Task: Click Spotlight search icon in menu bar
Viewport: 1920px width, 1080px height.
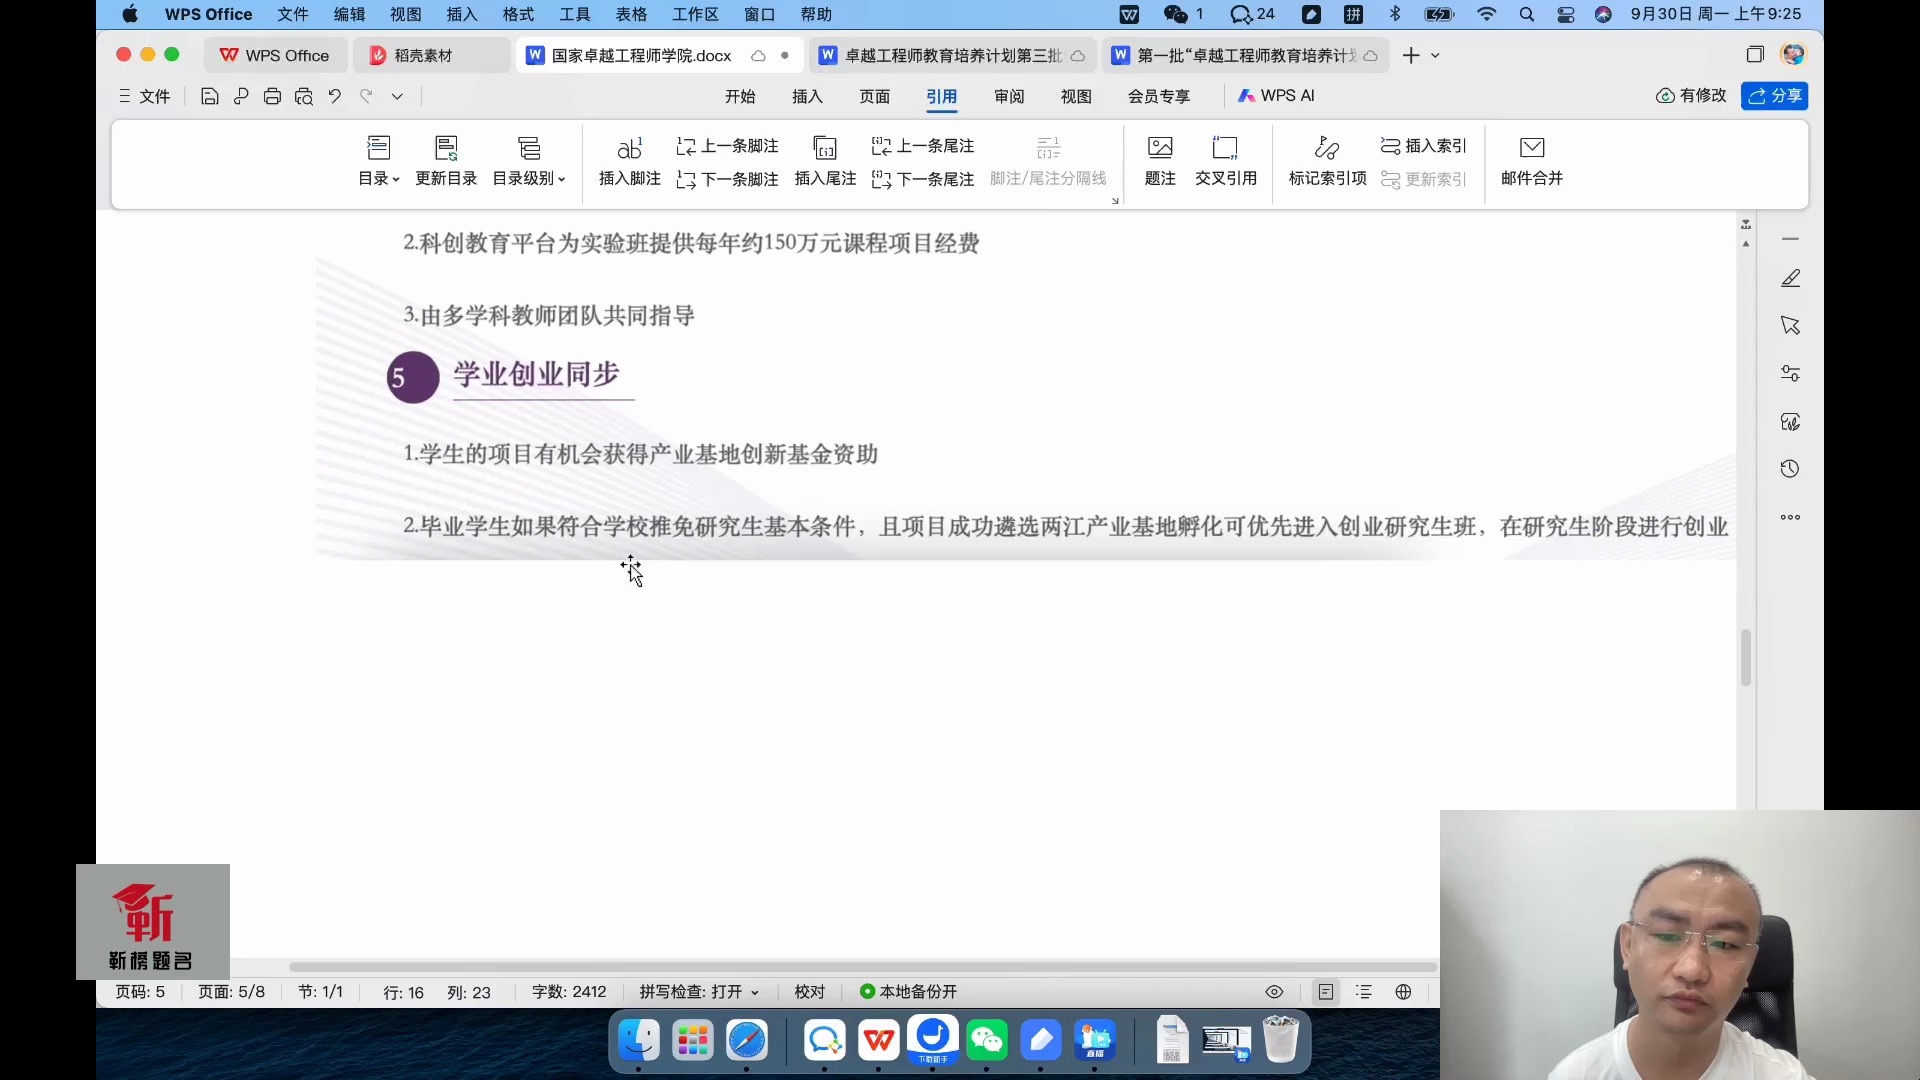Action: (1527, 14)
